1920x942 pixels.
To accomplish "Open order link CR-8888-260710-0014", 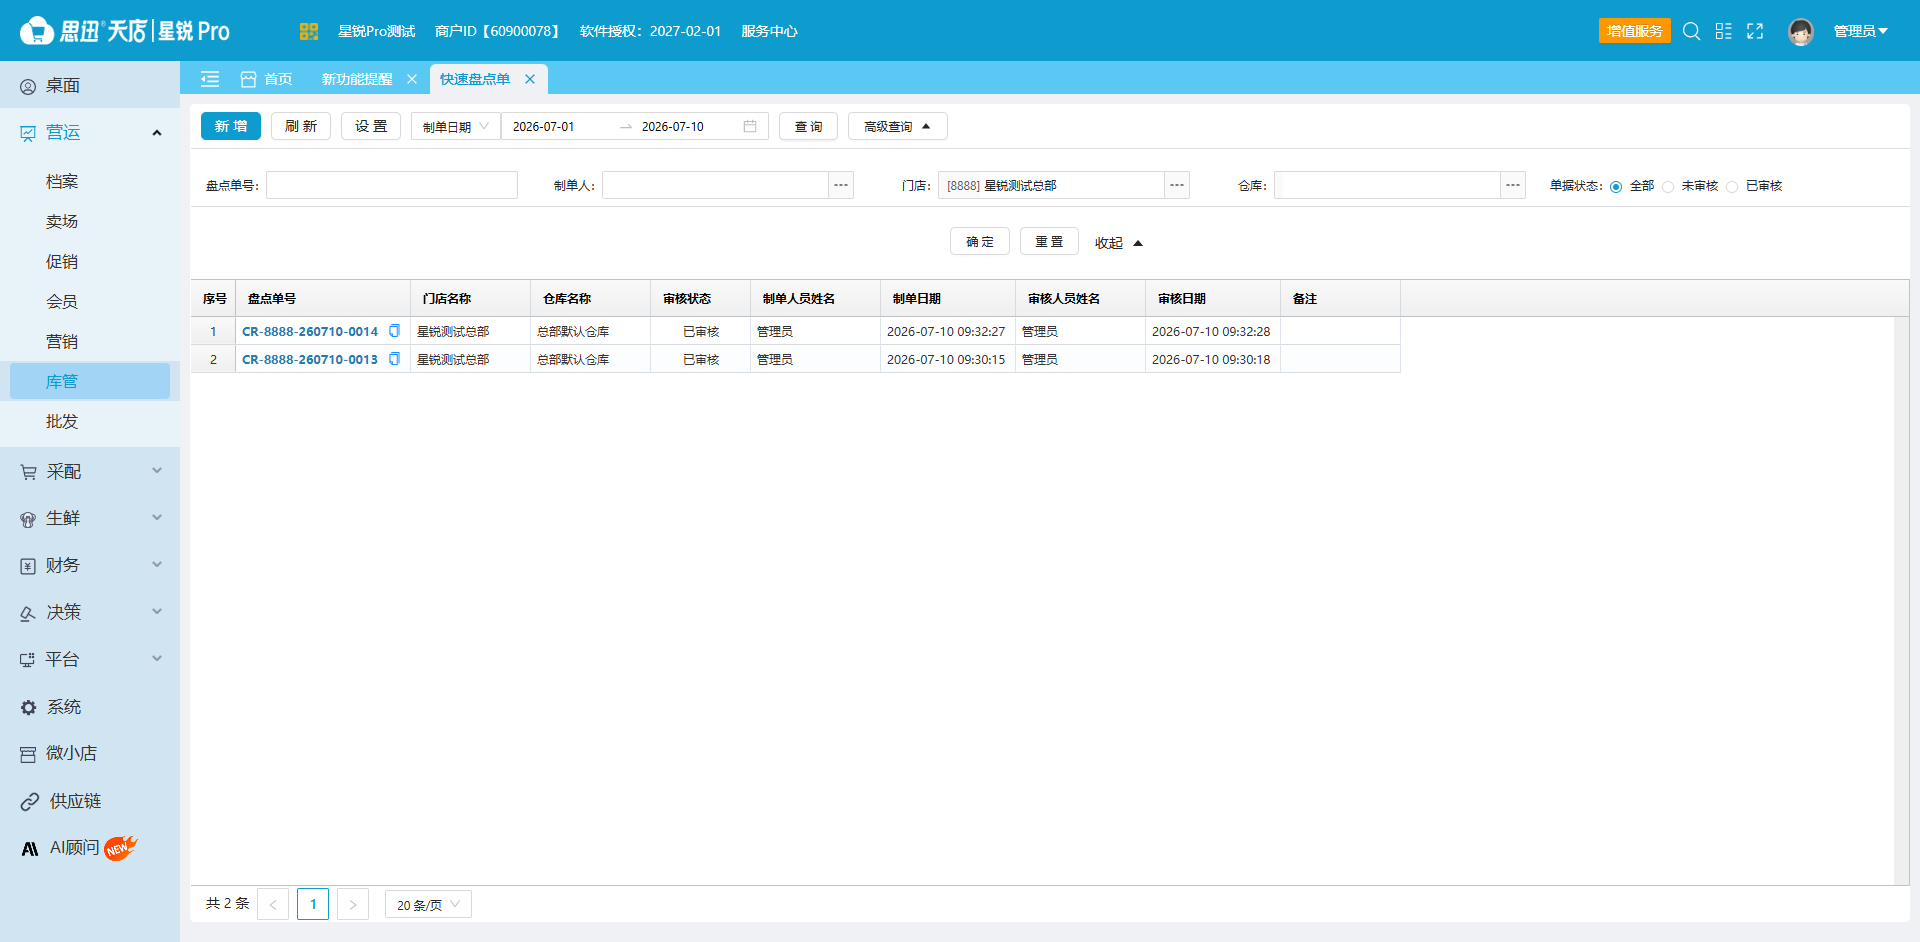I will point(310,331).
